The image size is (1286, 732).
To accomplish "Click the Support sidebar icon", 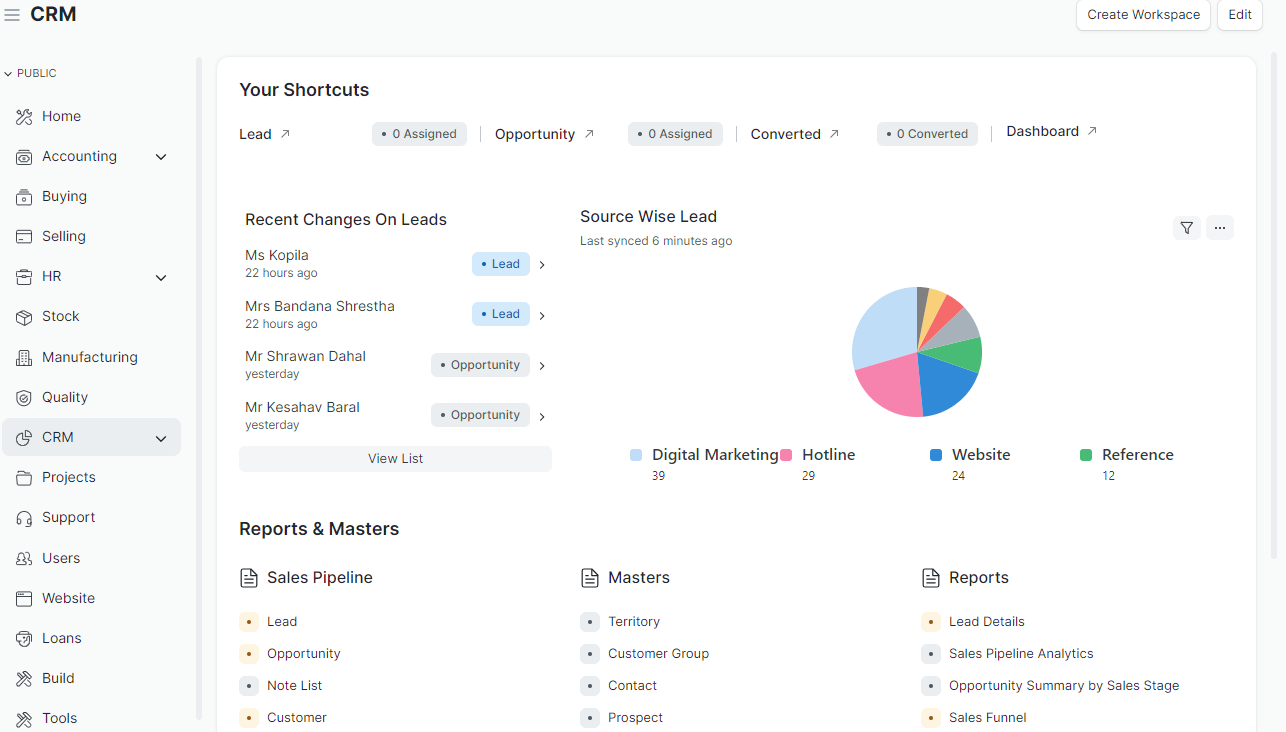I will point(24,517).
